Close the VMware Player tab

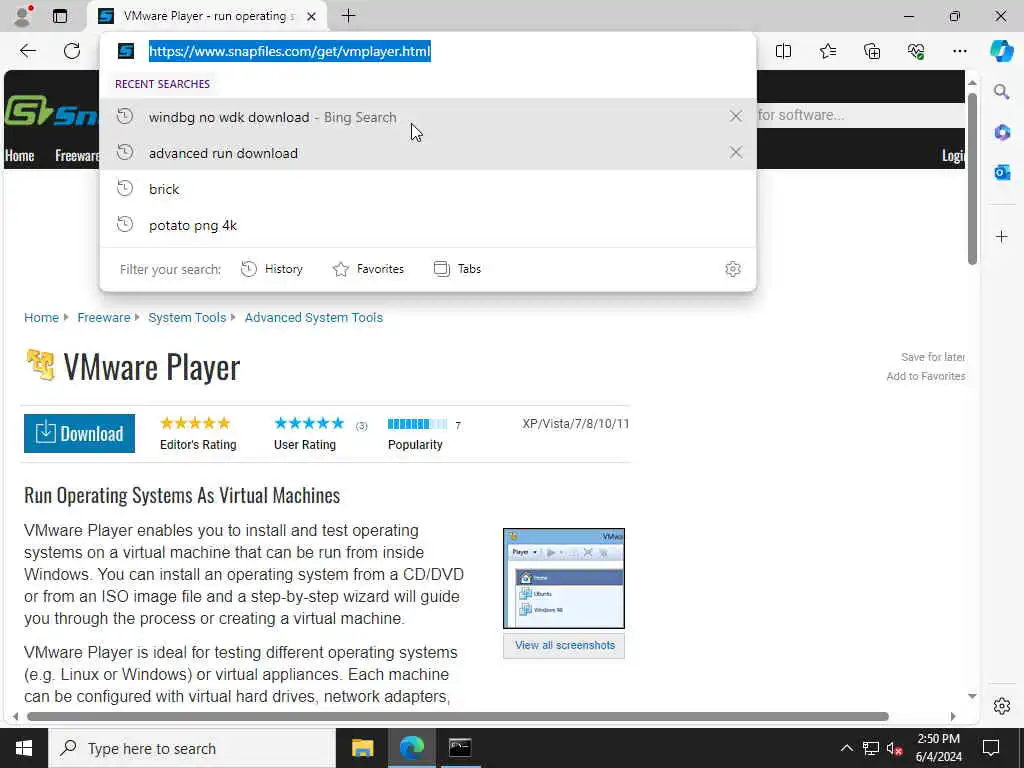click(312, 16)
